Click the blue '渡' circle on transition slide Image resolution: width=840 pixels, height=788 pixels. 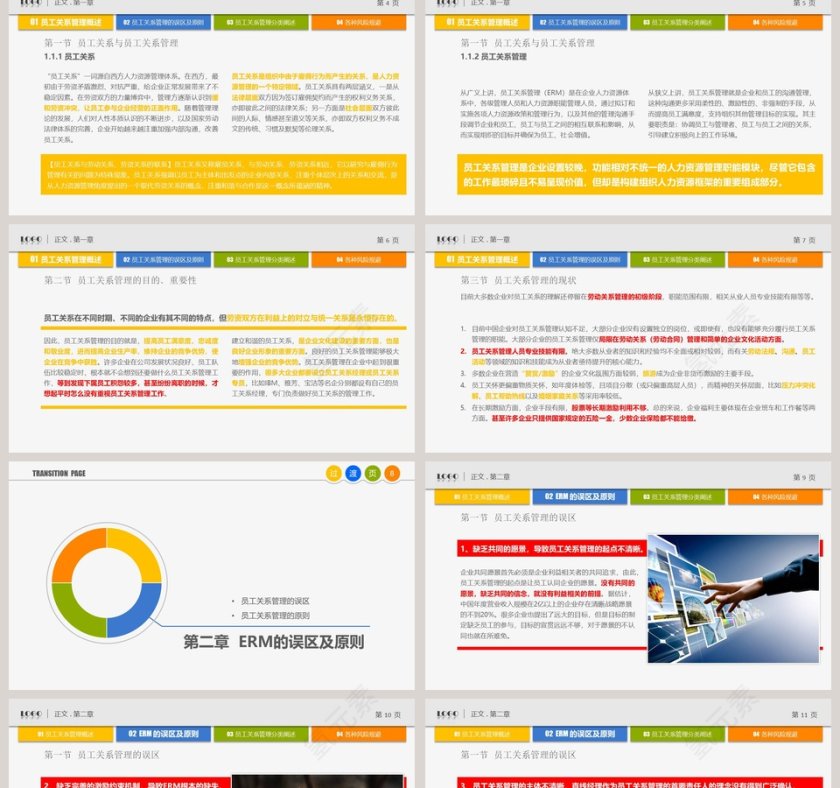pos(353,474)
